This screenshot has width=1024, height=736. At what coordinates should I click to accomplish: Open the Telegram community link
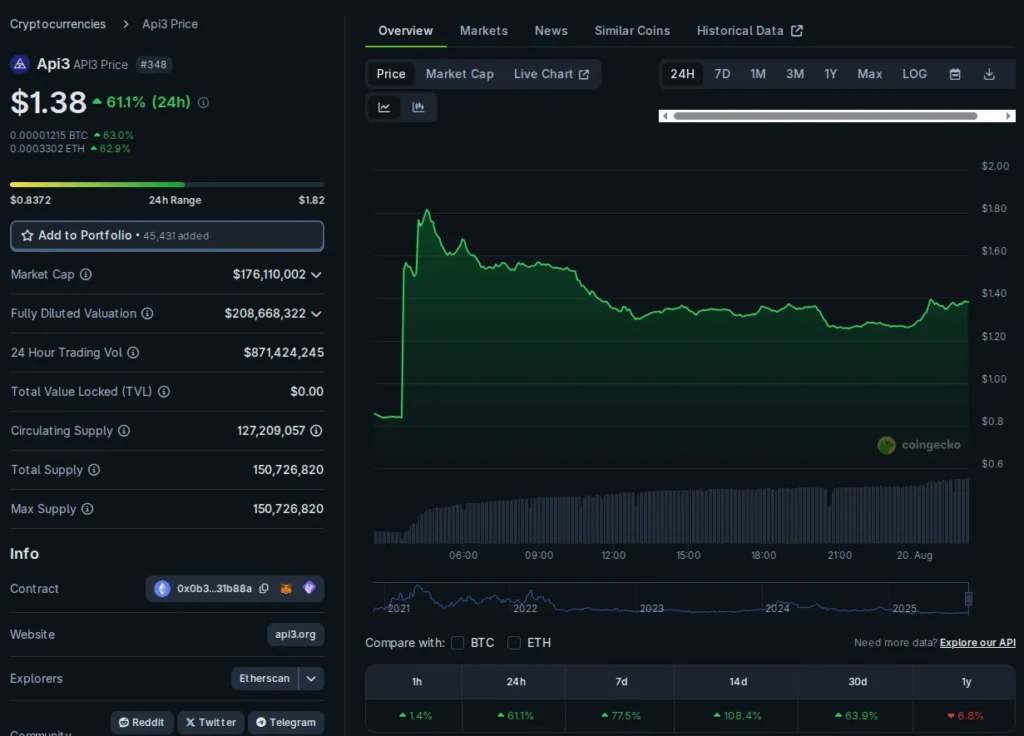[286, 722]
